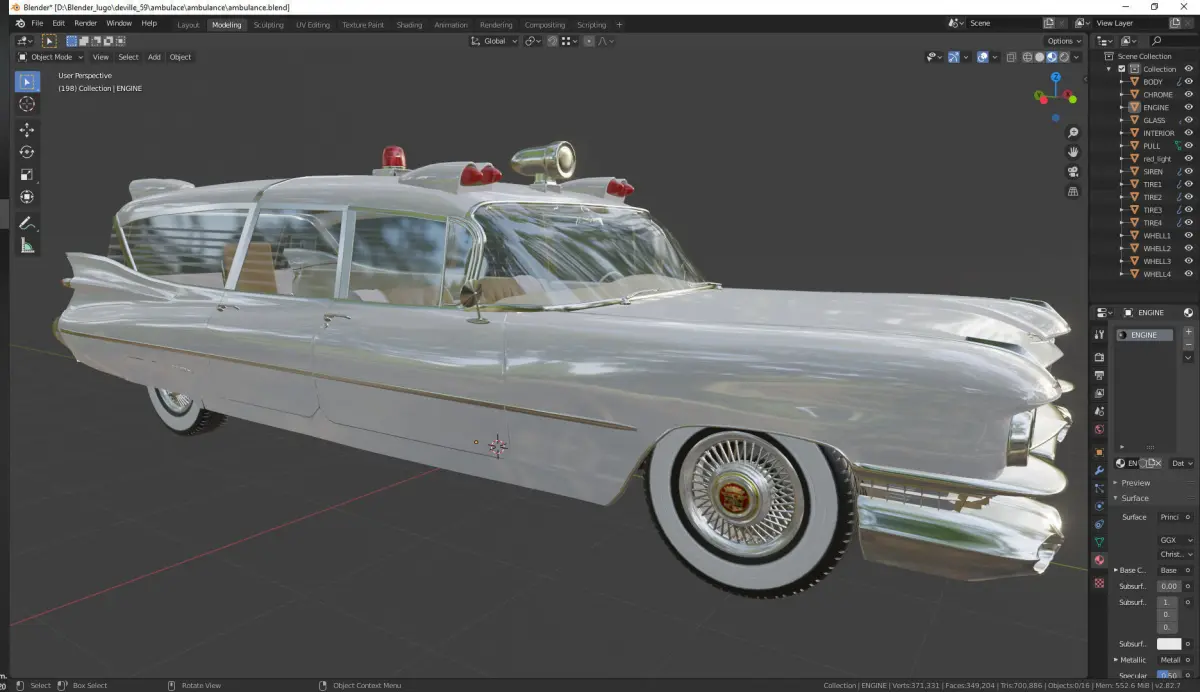Open the viewport Options dropdown
The height and width of the screenshot is (692, 1200).
click(1064, 41)
